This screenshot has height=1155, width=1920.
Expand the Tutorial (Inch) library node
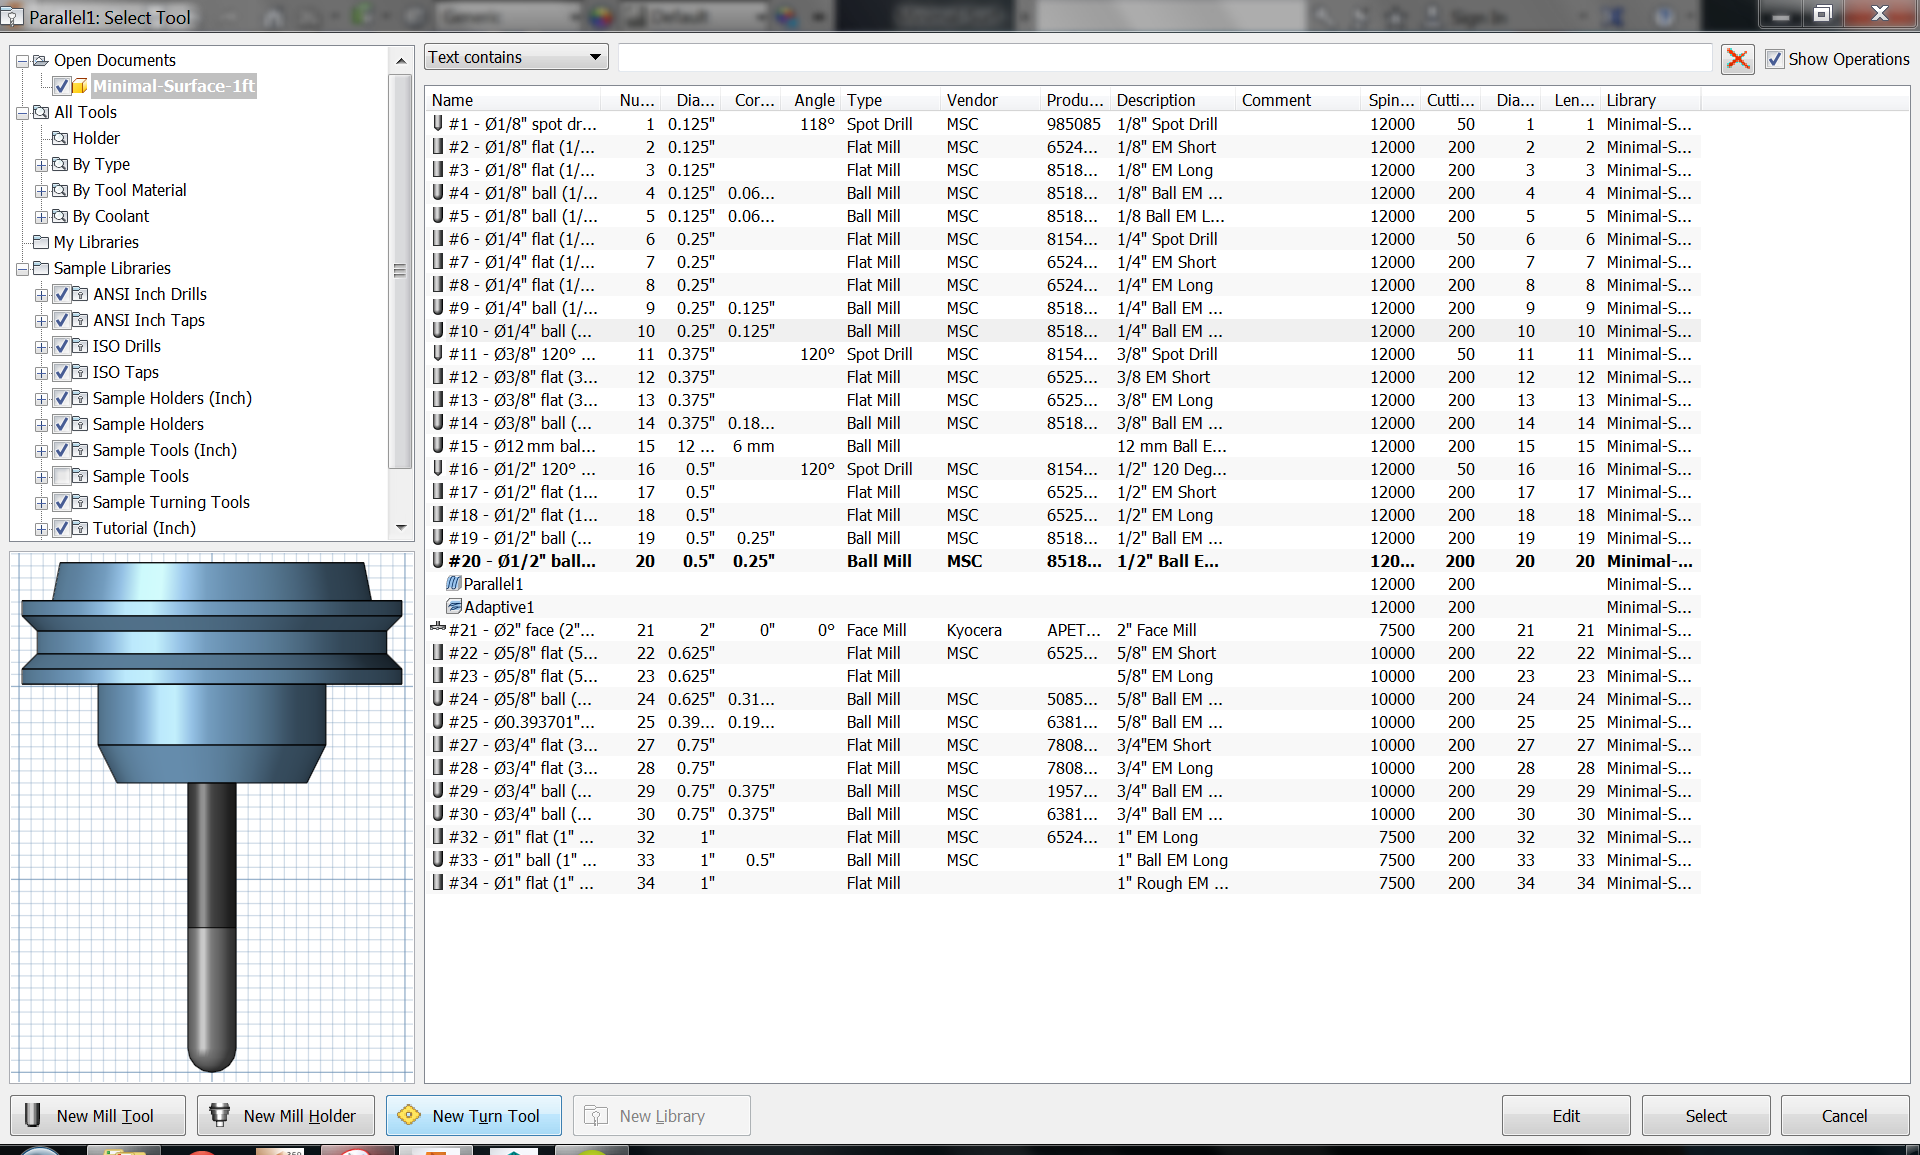(x=41, y=529)
